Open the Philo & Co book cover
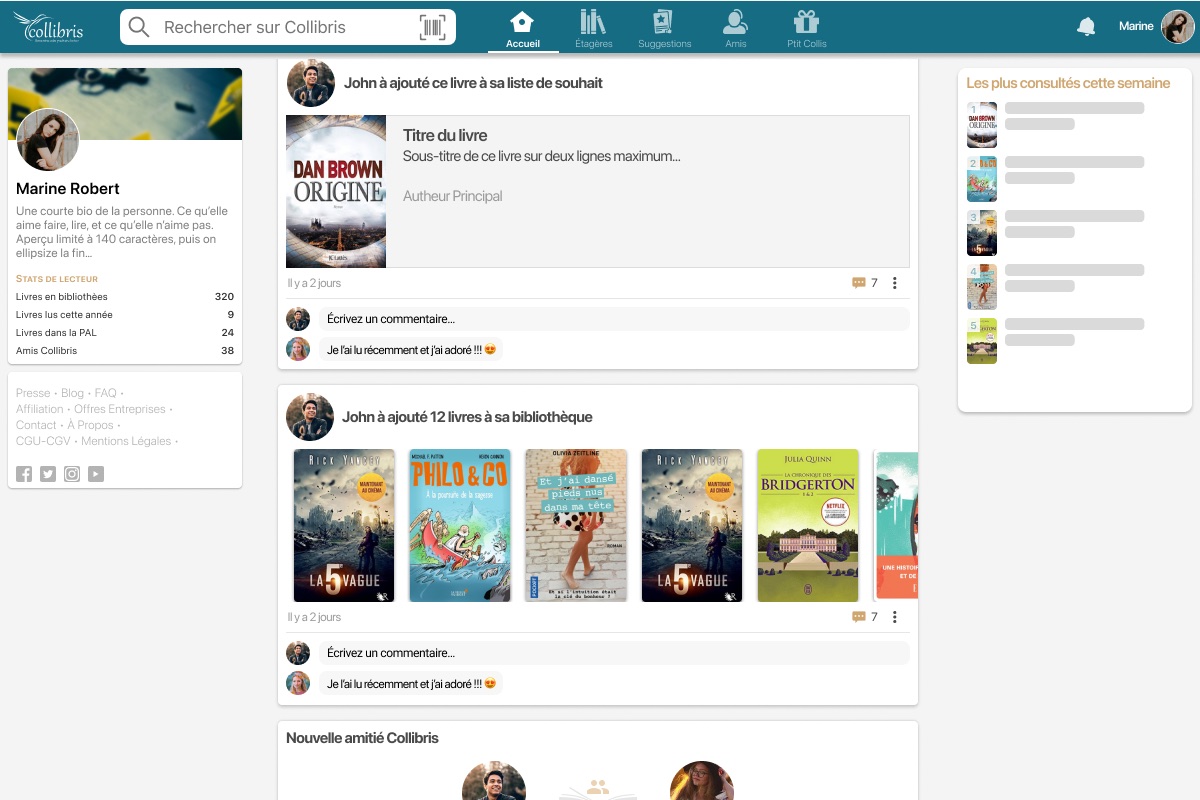This screenshot has width=1200, height=800. [x=460, y=526]
